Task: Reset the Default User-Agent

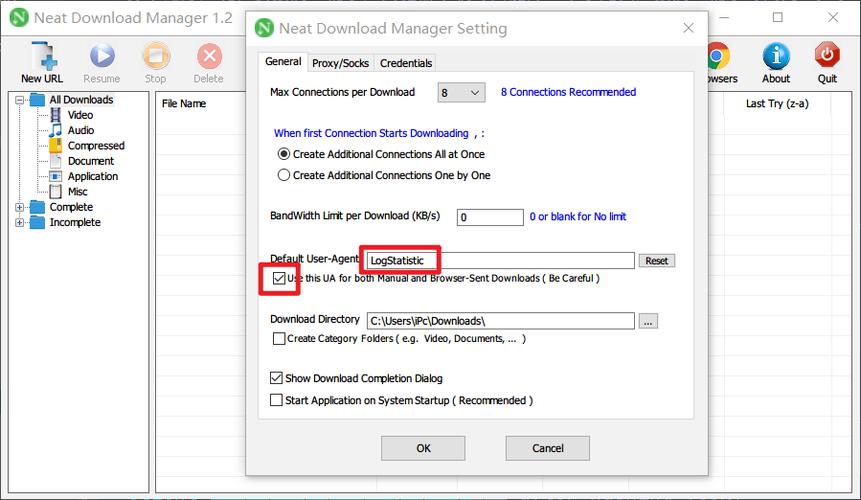Action: (x=657, y=261)
